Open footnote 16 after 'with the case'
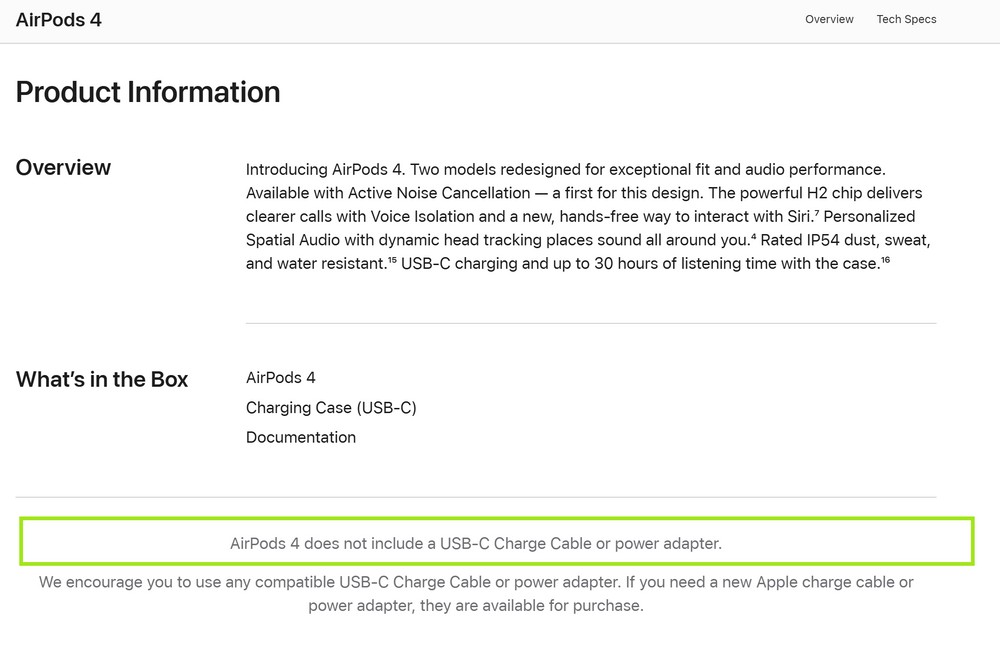 [885, 259]
